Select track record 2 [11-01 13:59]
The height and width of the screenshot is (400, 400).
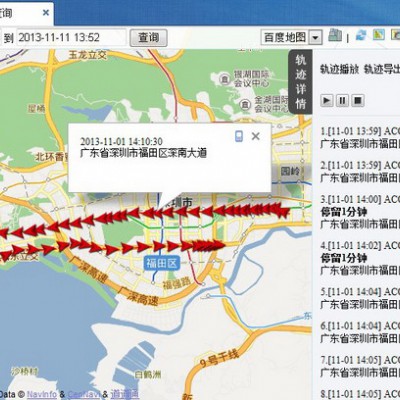[360, 172]
